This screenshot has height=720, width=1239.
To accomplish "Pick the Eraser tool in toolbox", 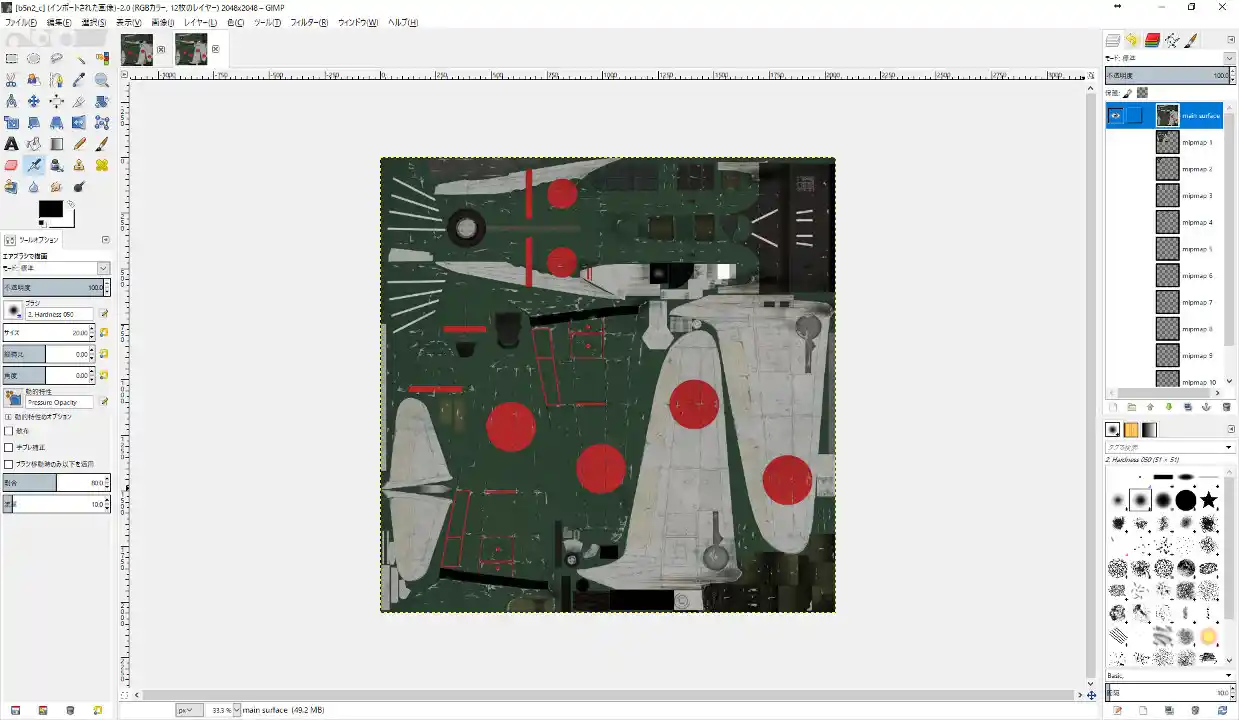I will pos(11,165).
